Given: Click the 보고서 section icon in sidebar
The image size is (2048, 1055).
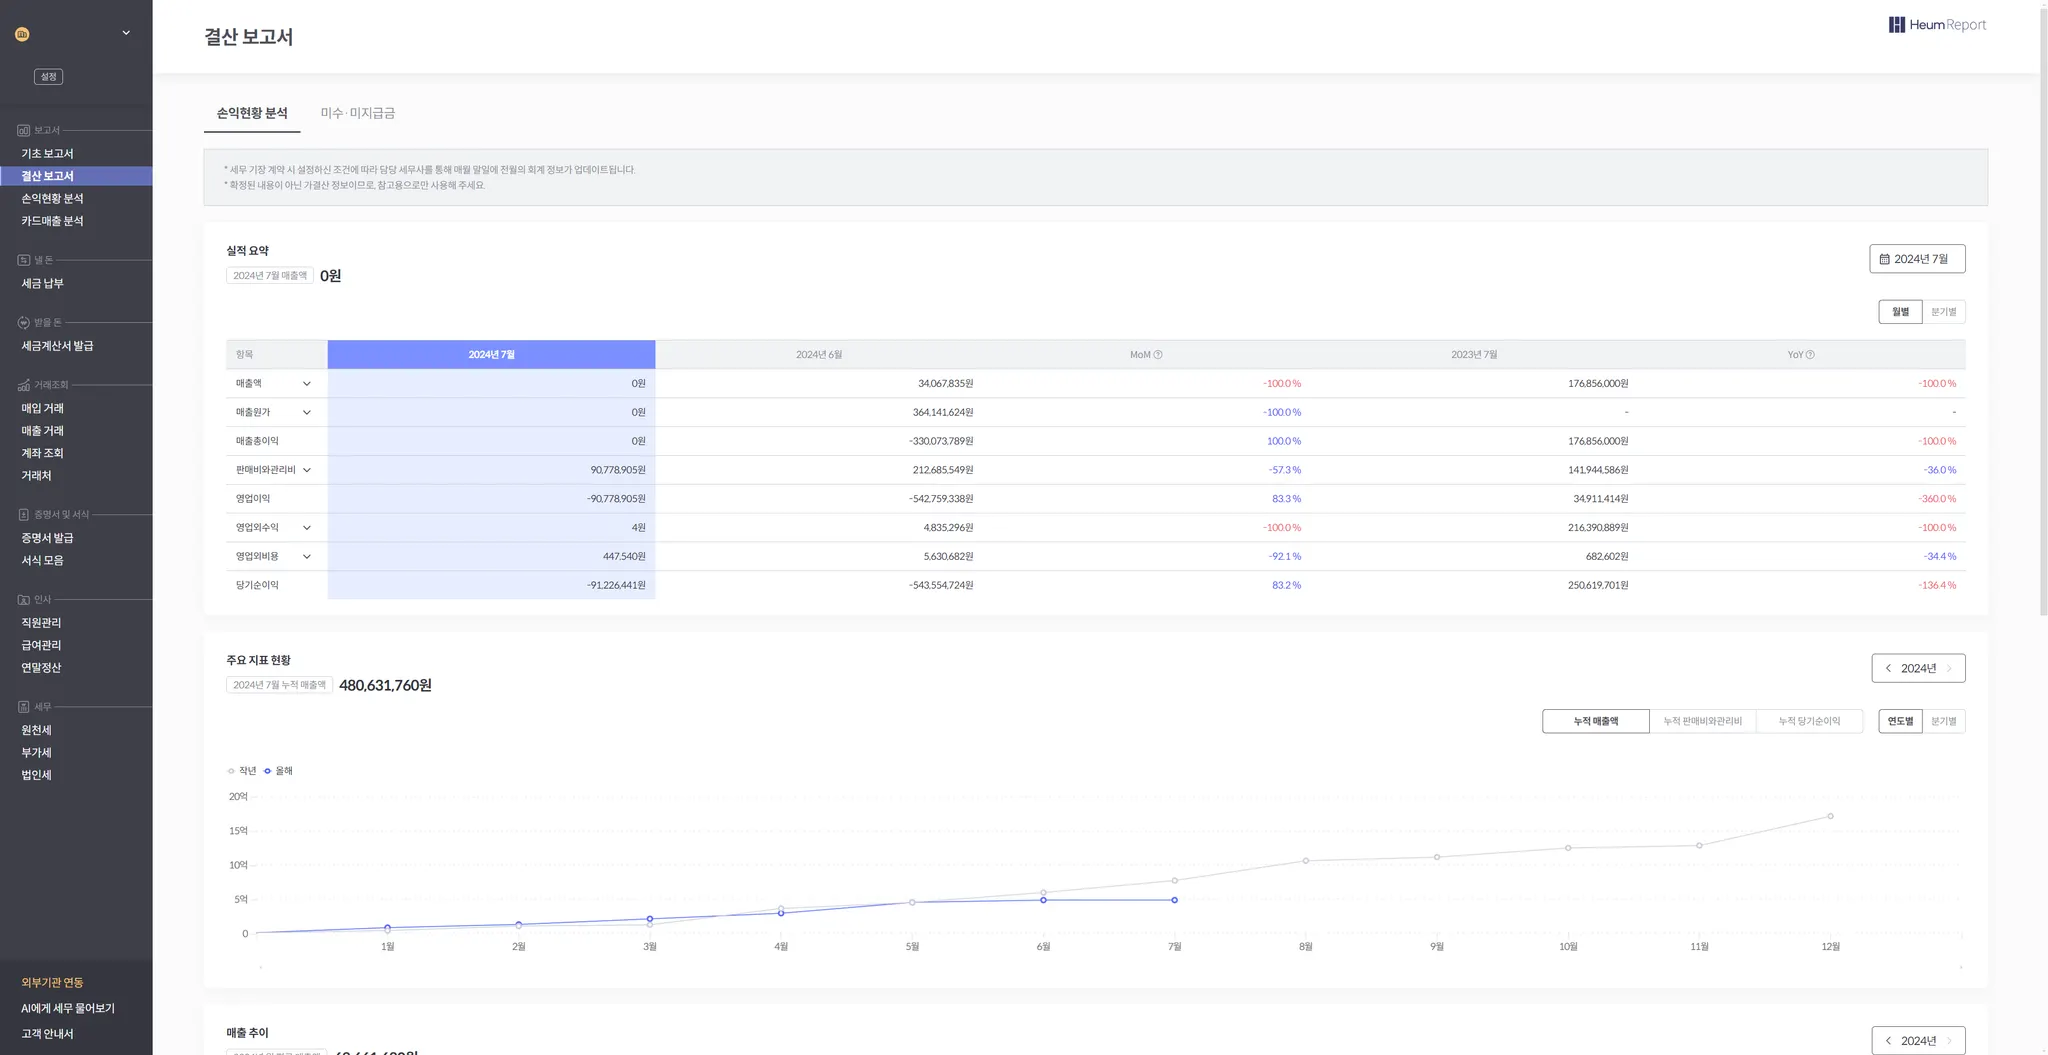Looking at the screenshot, I should coord(23,130).
